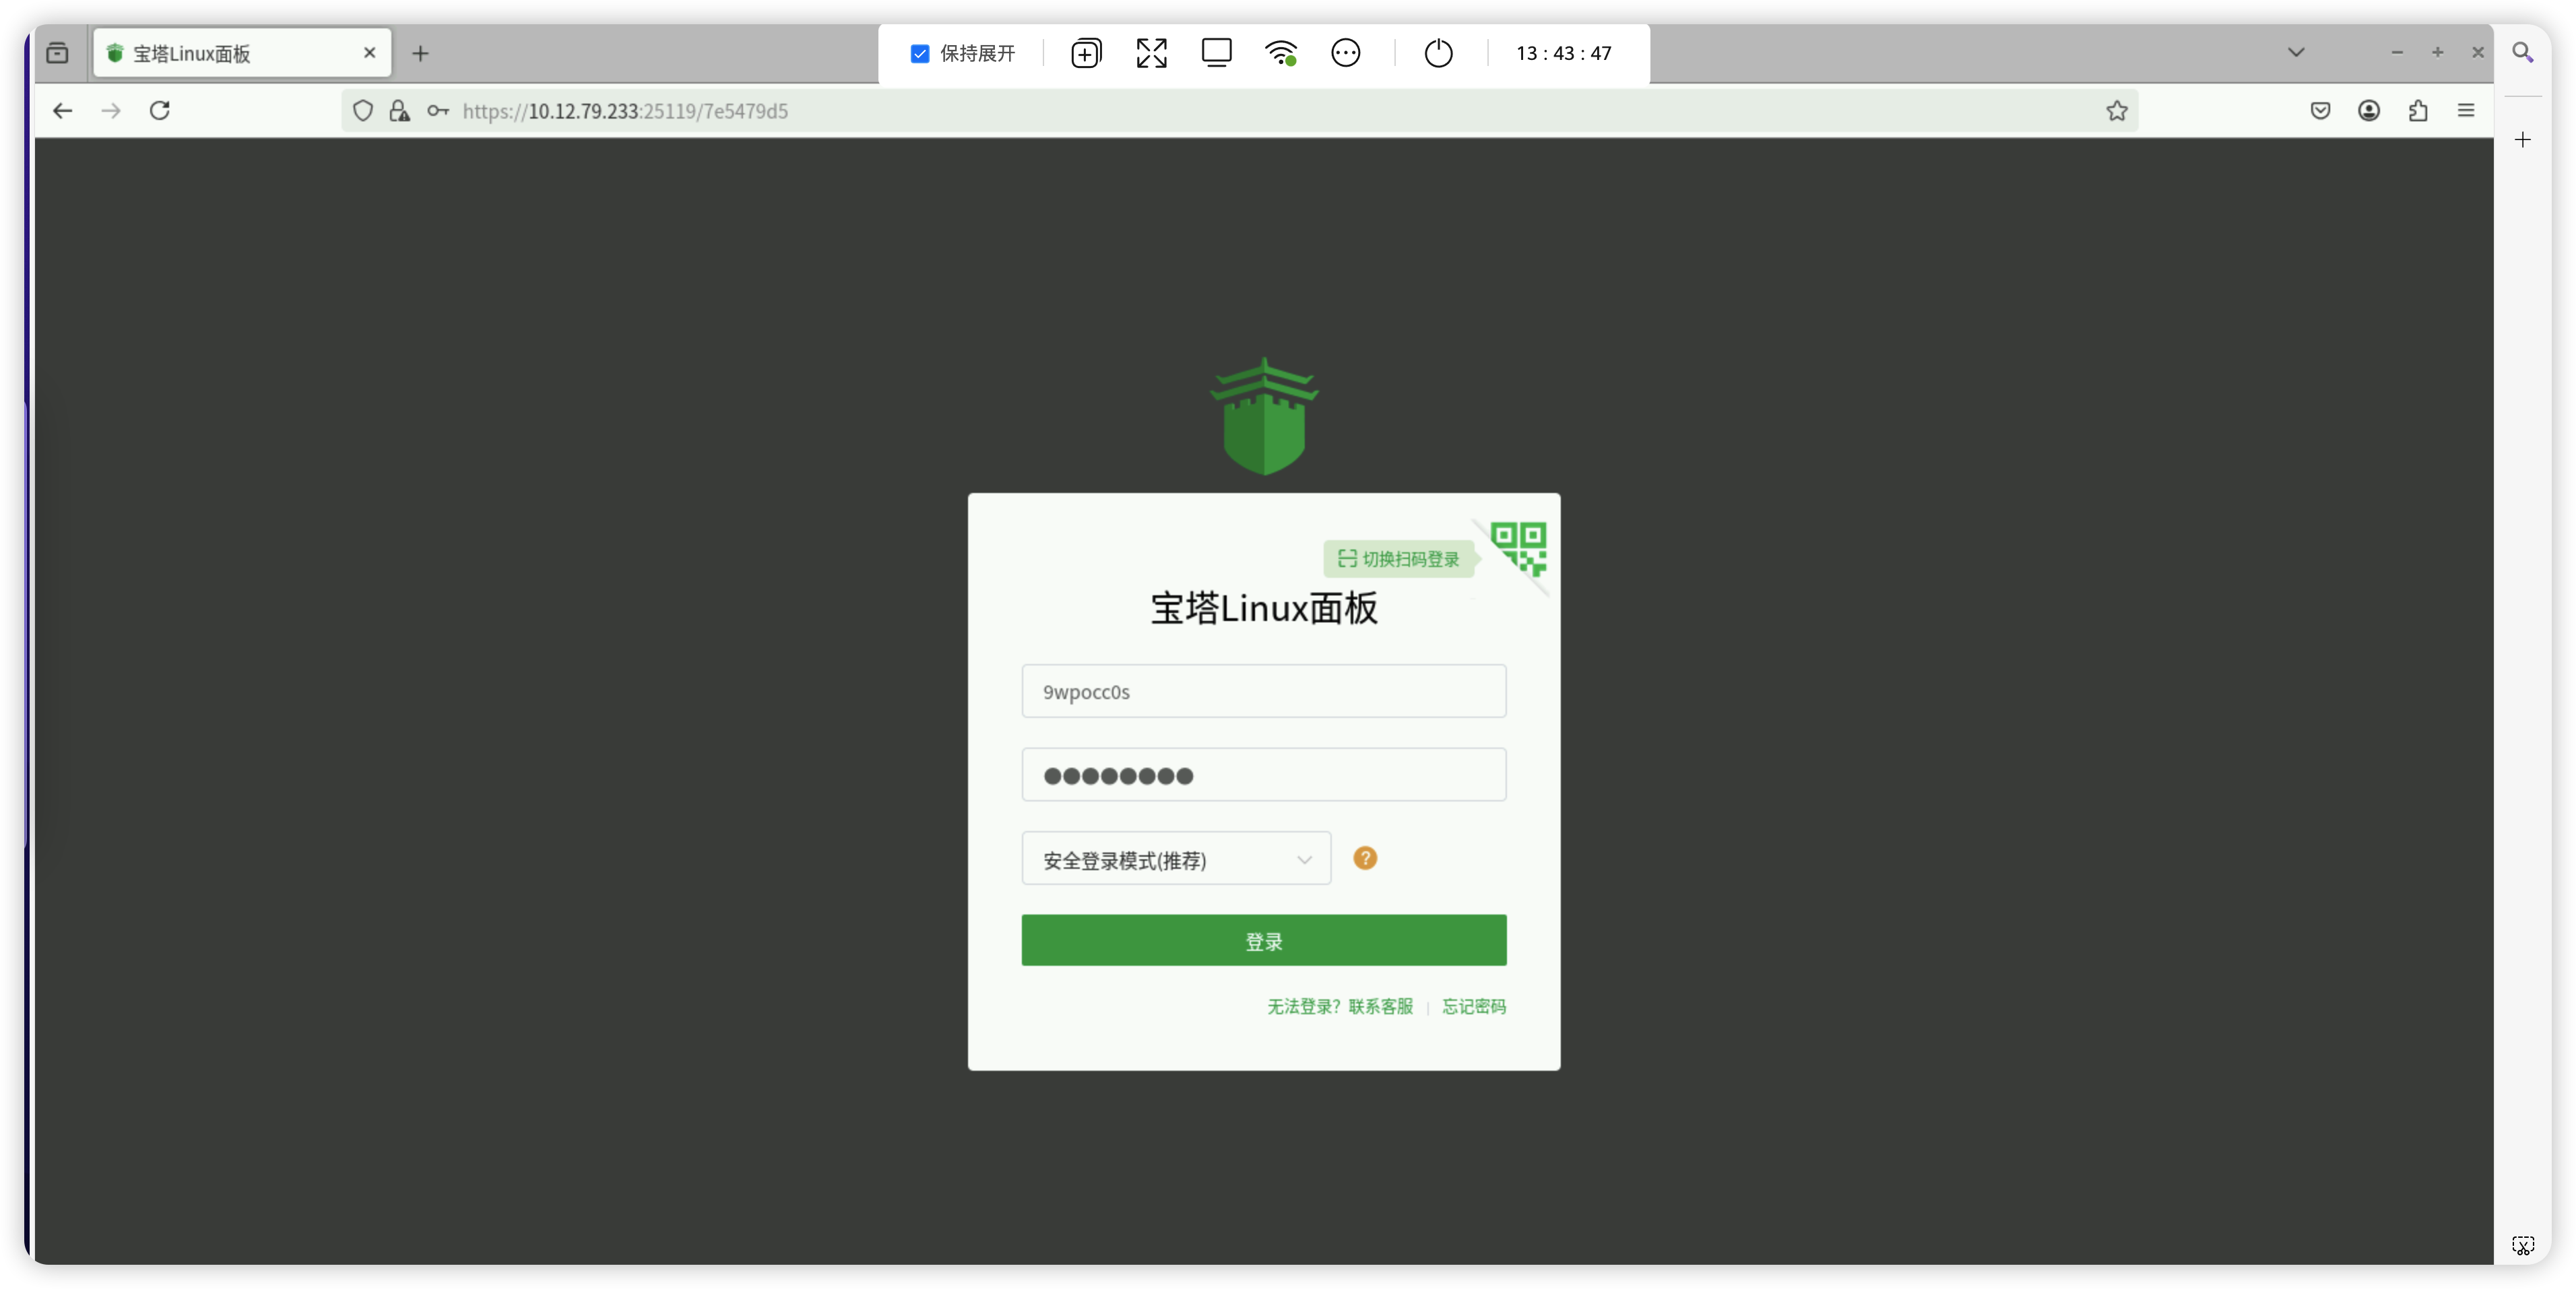Open the Firefox account icon
Viewport: 2576px width, 1289px height.
point(2368,111)
